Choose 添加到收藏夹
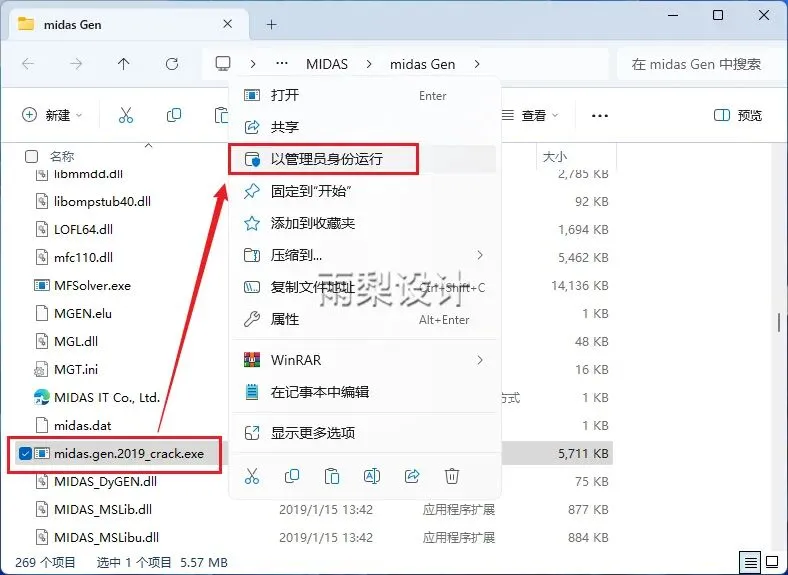 pyautogui.click(x=364, y=223)
